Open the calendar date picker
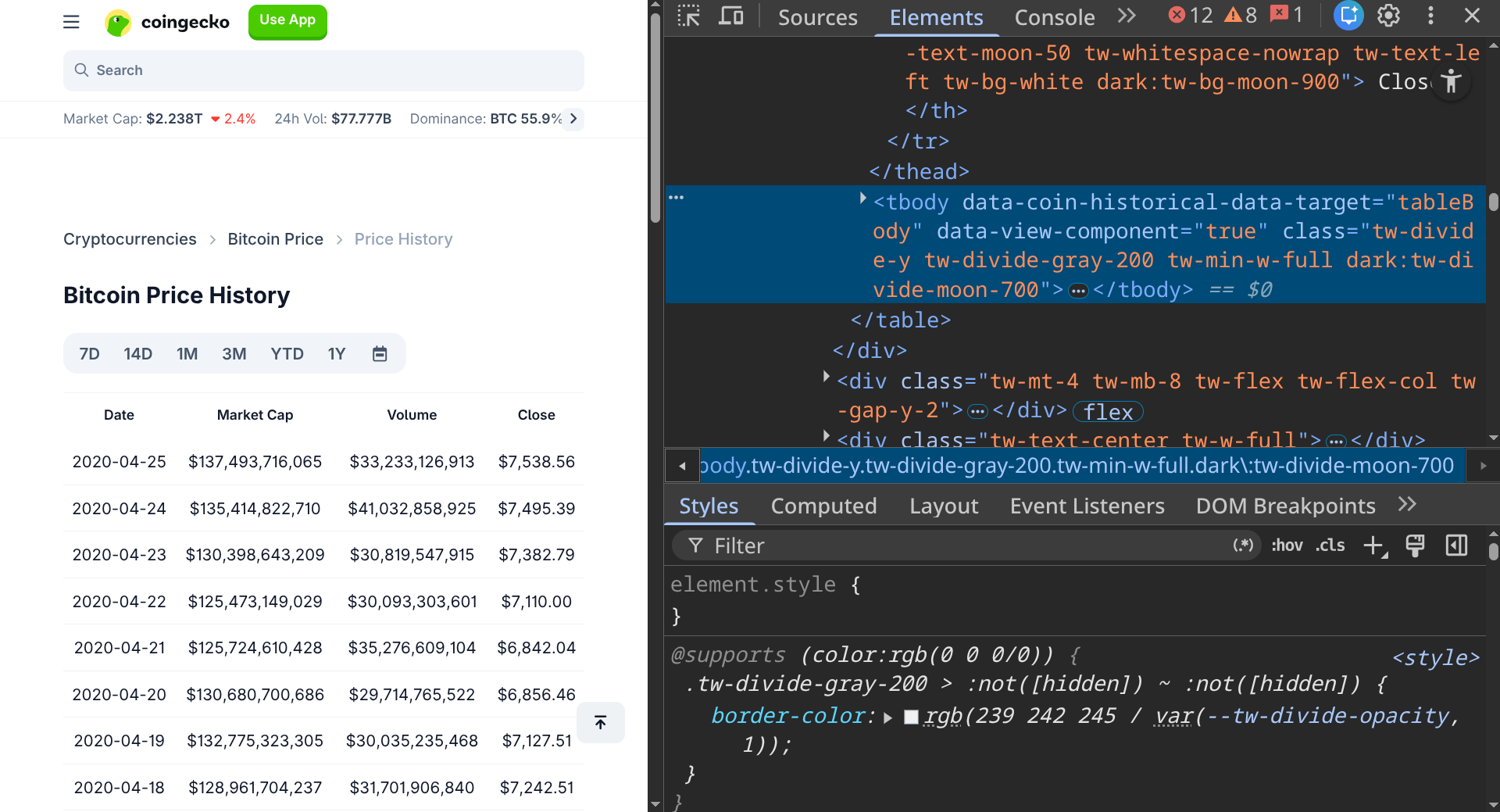Image resolution: width=1500 pixels, height=812 pixels. click(x=380, y=354)
